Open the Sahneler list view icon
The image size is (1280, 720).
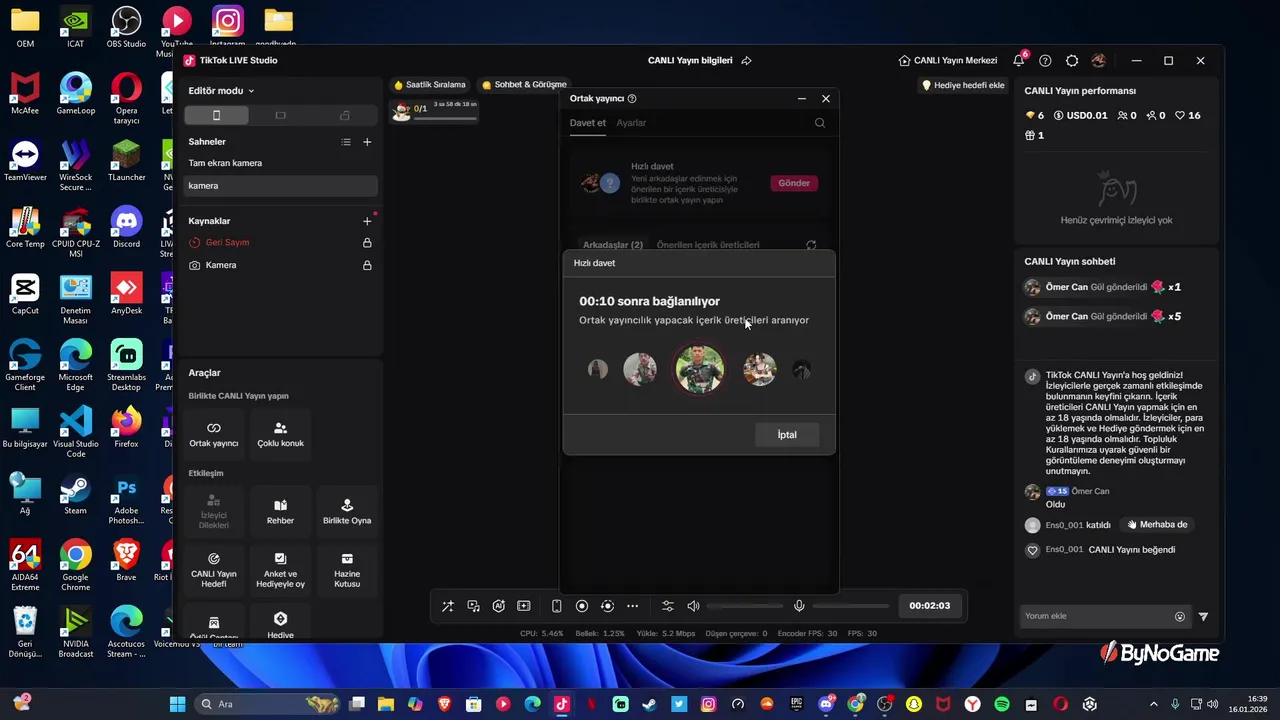point(346,142)
